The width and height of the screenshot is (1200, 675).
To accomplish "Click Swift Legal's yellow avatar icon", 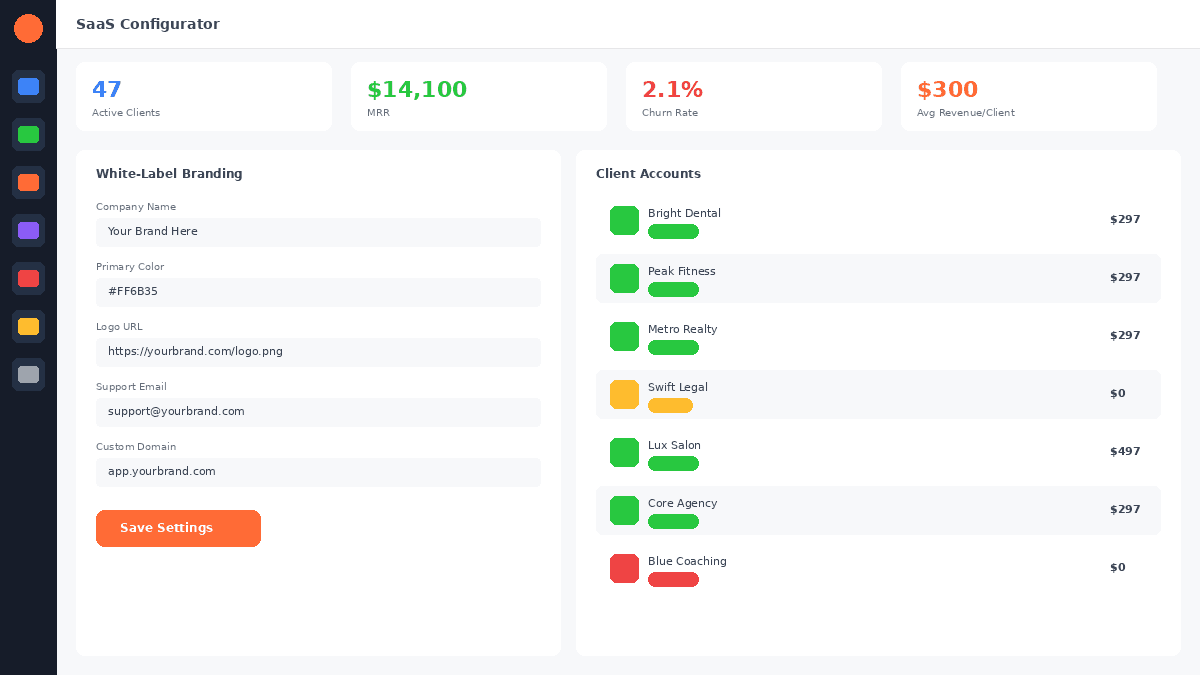I will point(624,394).
